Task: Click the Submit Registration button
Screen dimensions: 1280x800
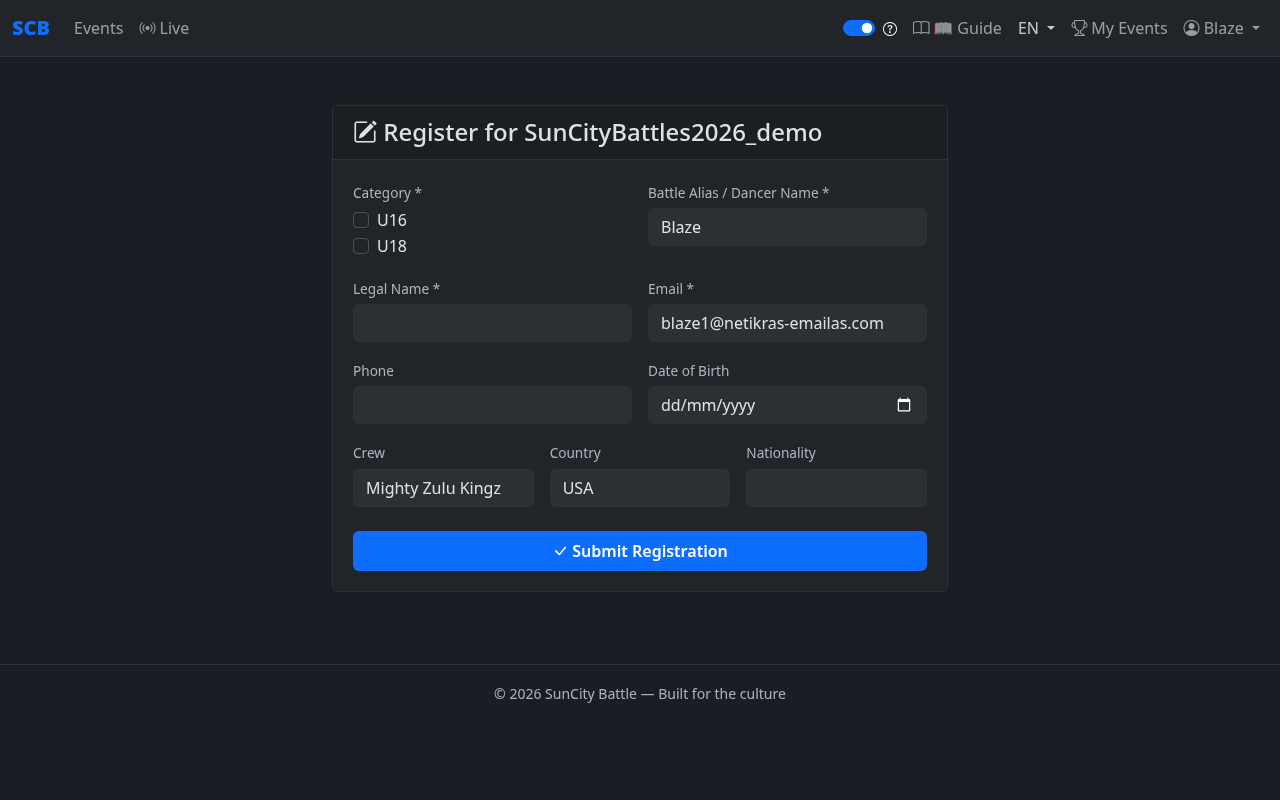Action: [x=640, y=551]
